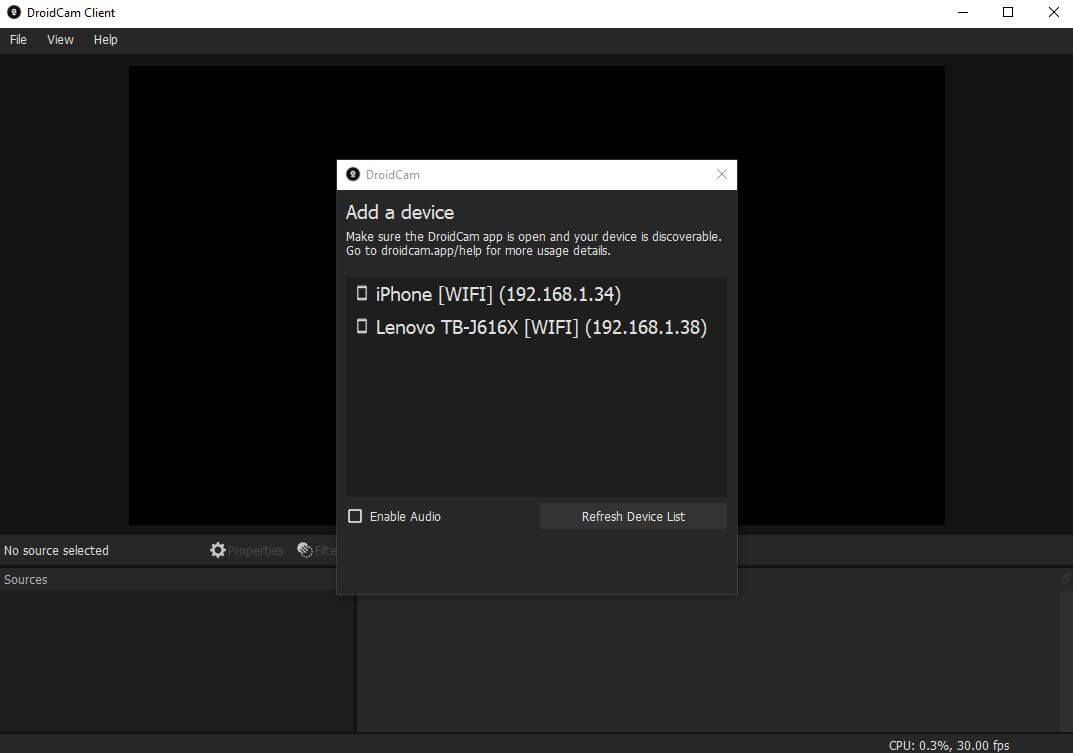Click the Filters icon in source toolbar
The image size is (1073, 753).
tap(306, 550)
